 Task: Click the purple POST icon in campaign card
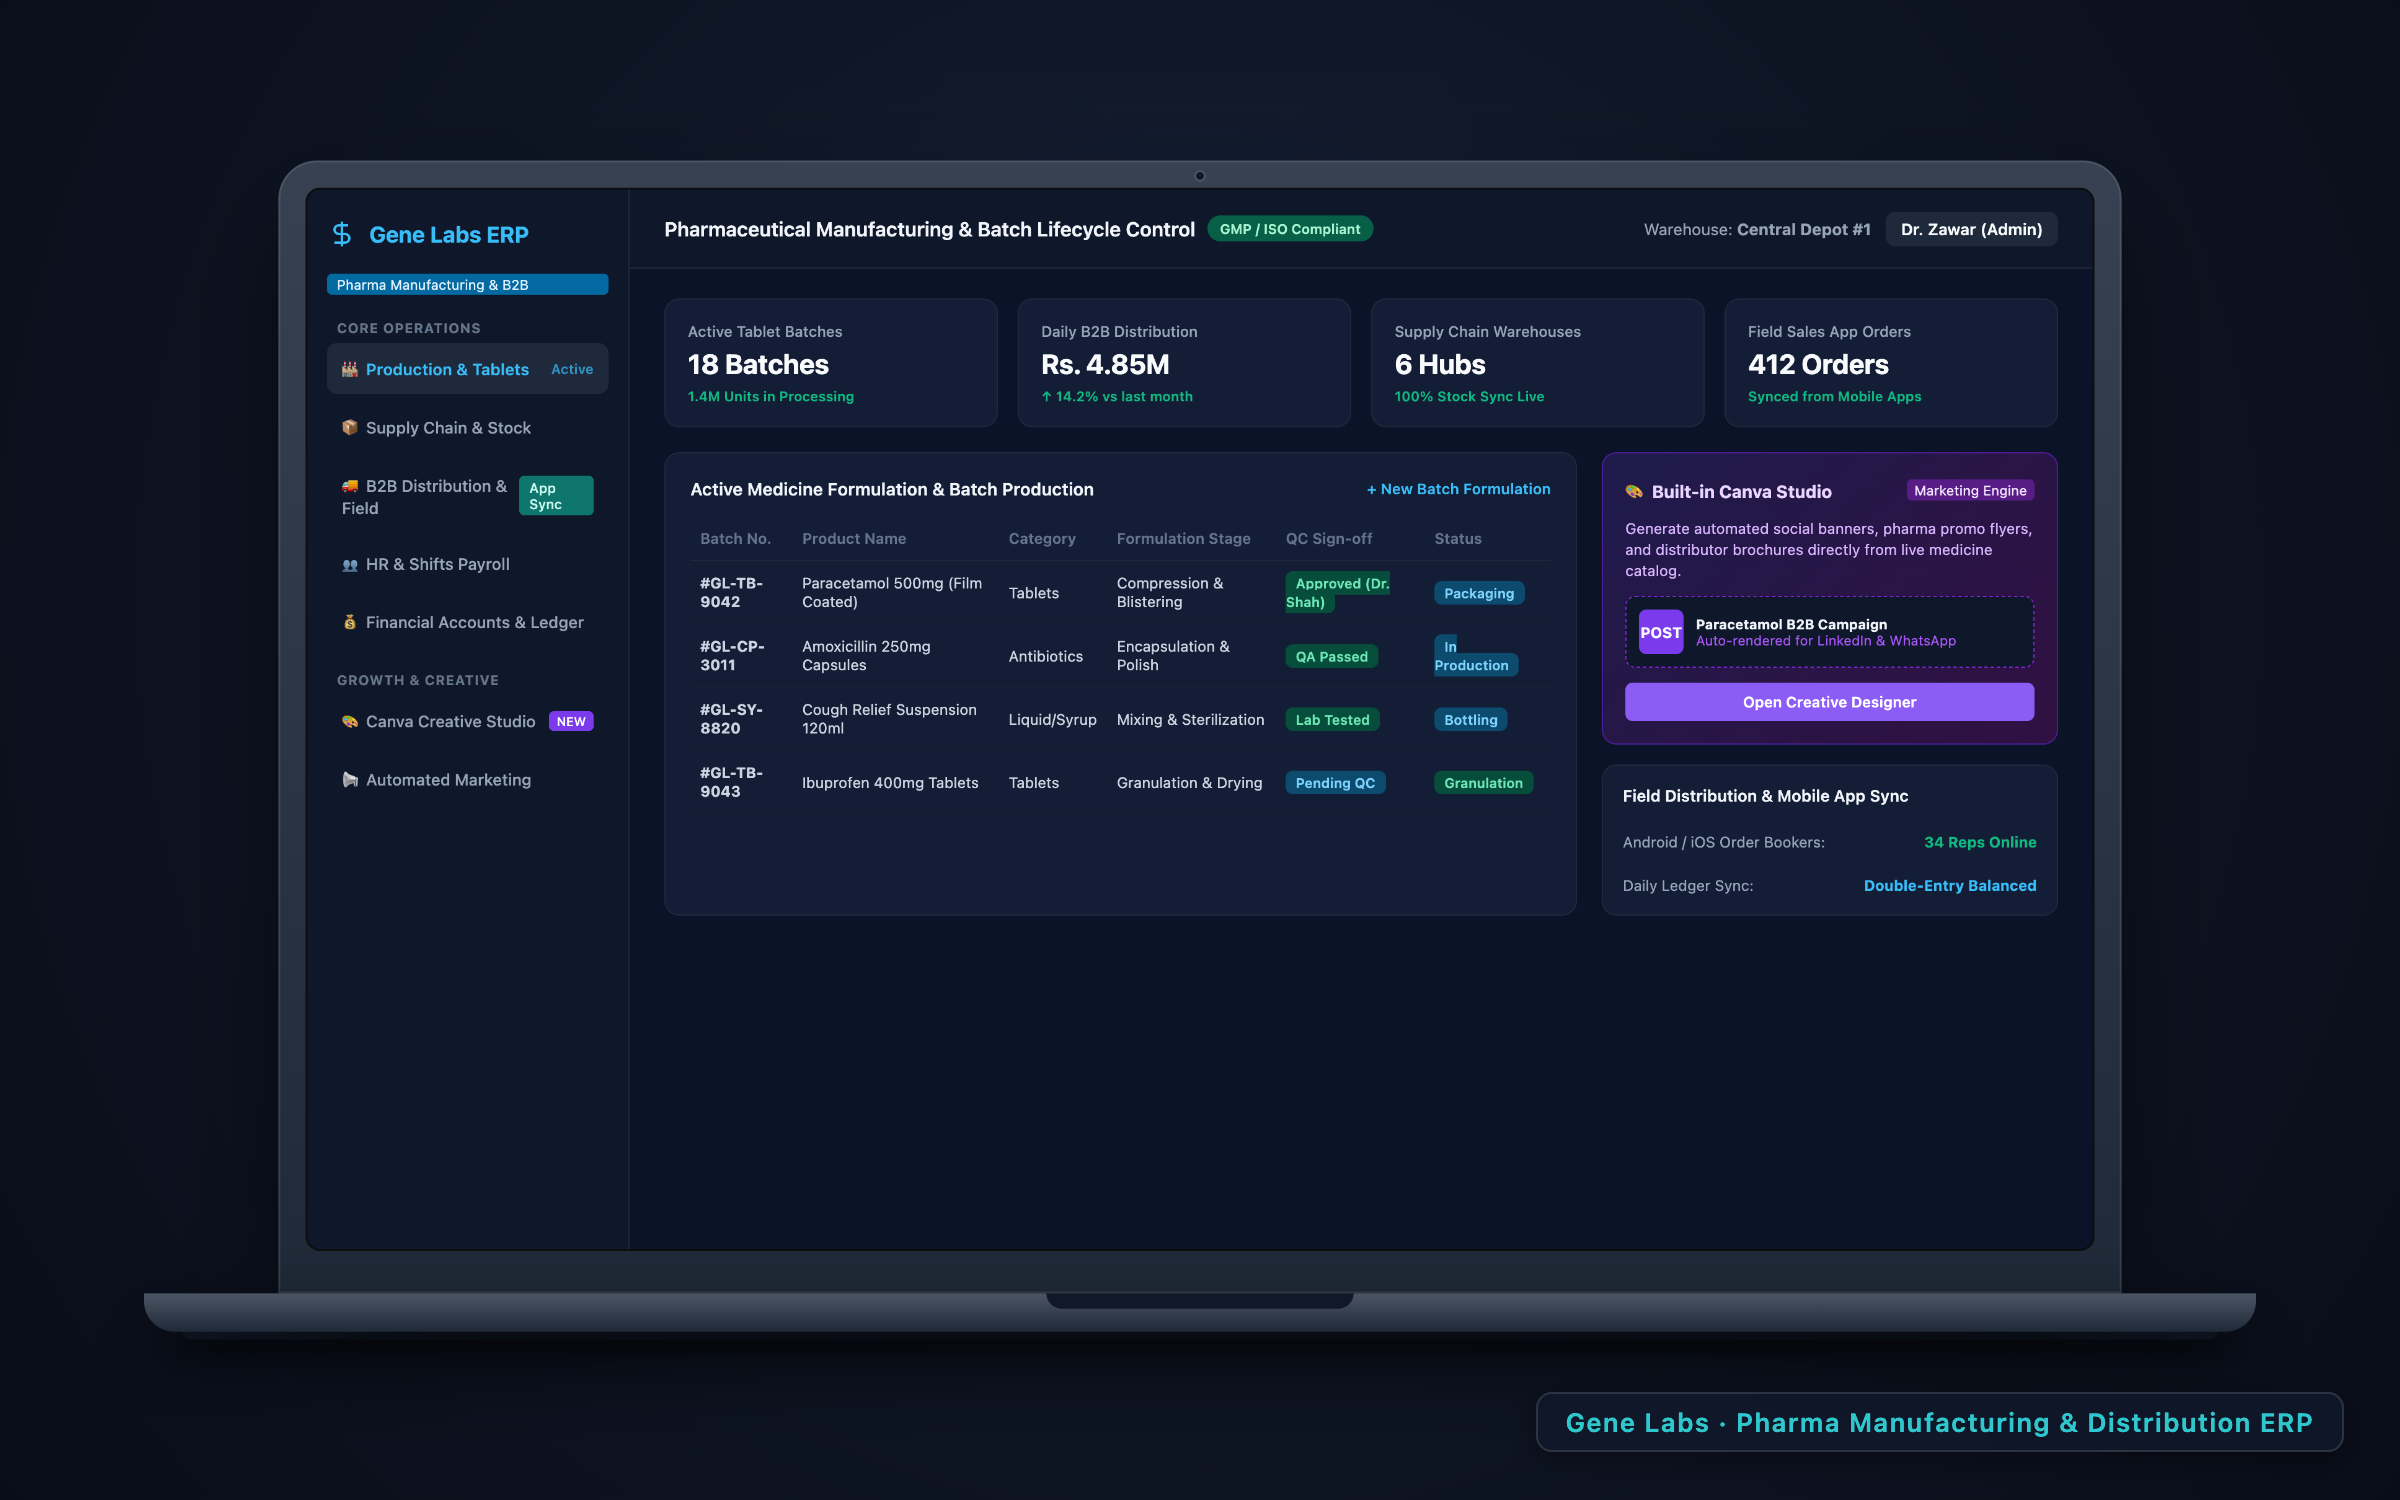coord(1661,632)
